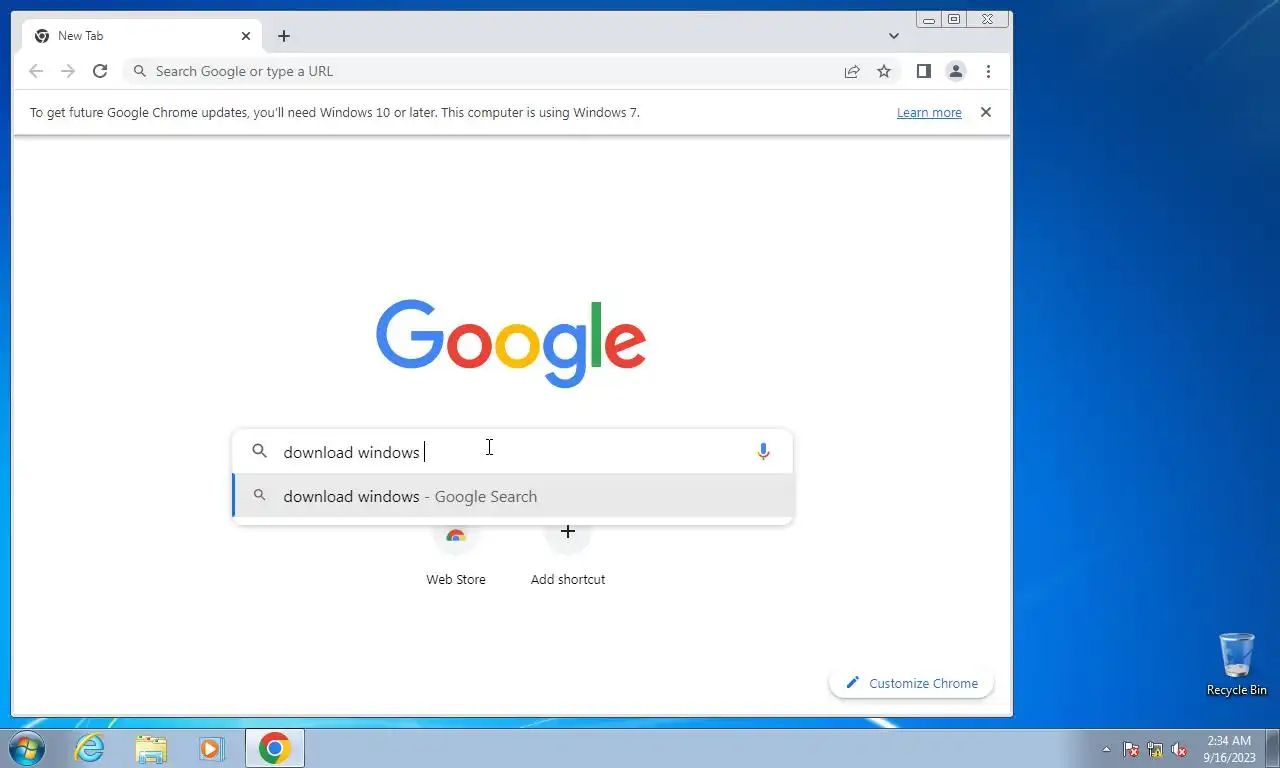The image size is (1280, 768).
Task: Share this page icon in address bar
Action: [852, 71]
